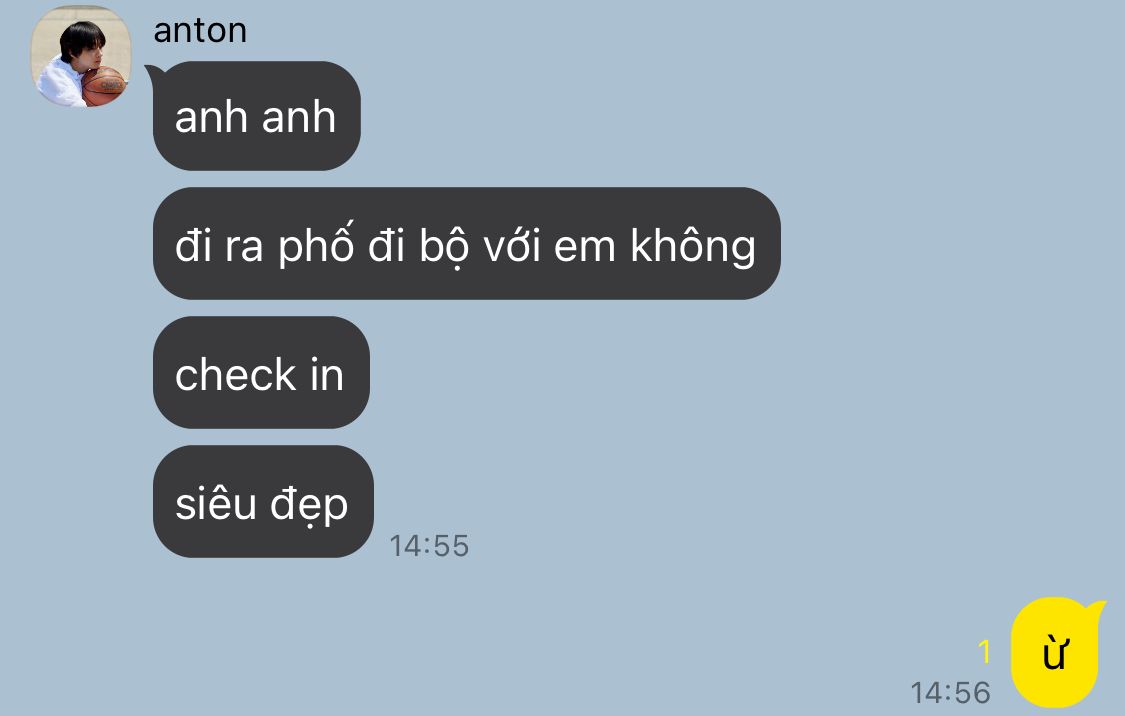Click the word "không" in the message

(x=693, y=246)
